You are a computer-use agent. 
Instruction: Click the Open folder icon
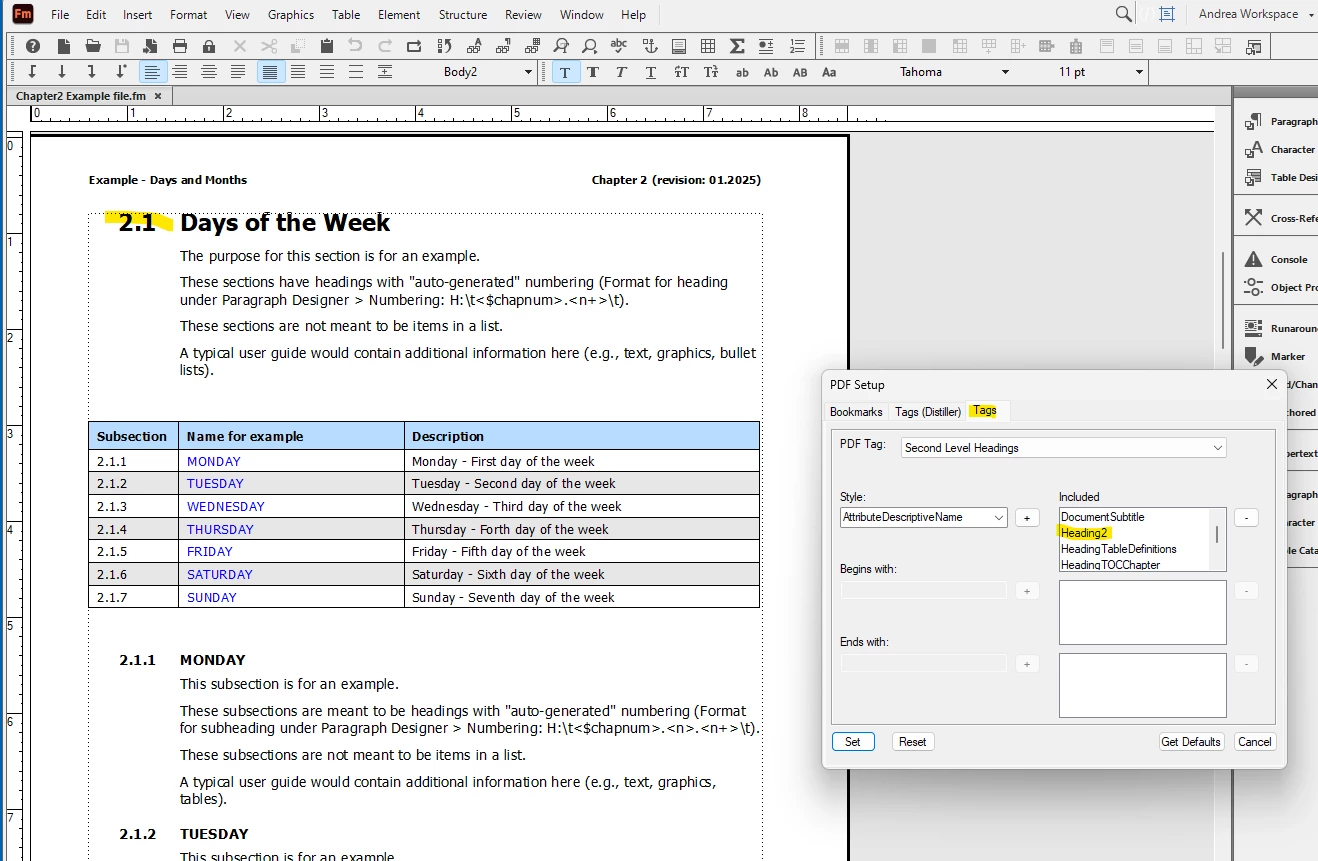tap(93, 46)
